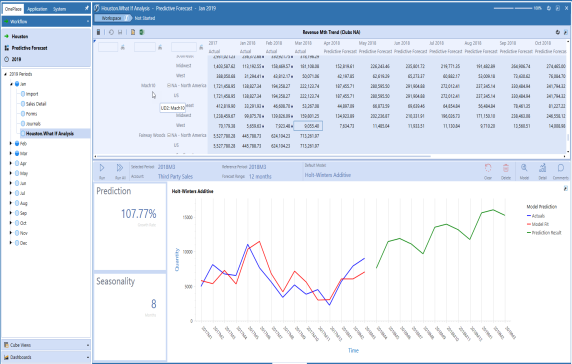Click the pin icon at right of Revenue Mth Trend header
The height and width of the screenshot is (364, 572).
coord(565,32)
